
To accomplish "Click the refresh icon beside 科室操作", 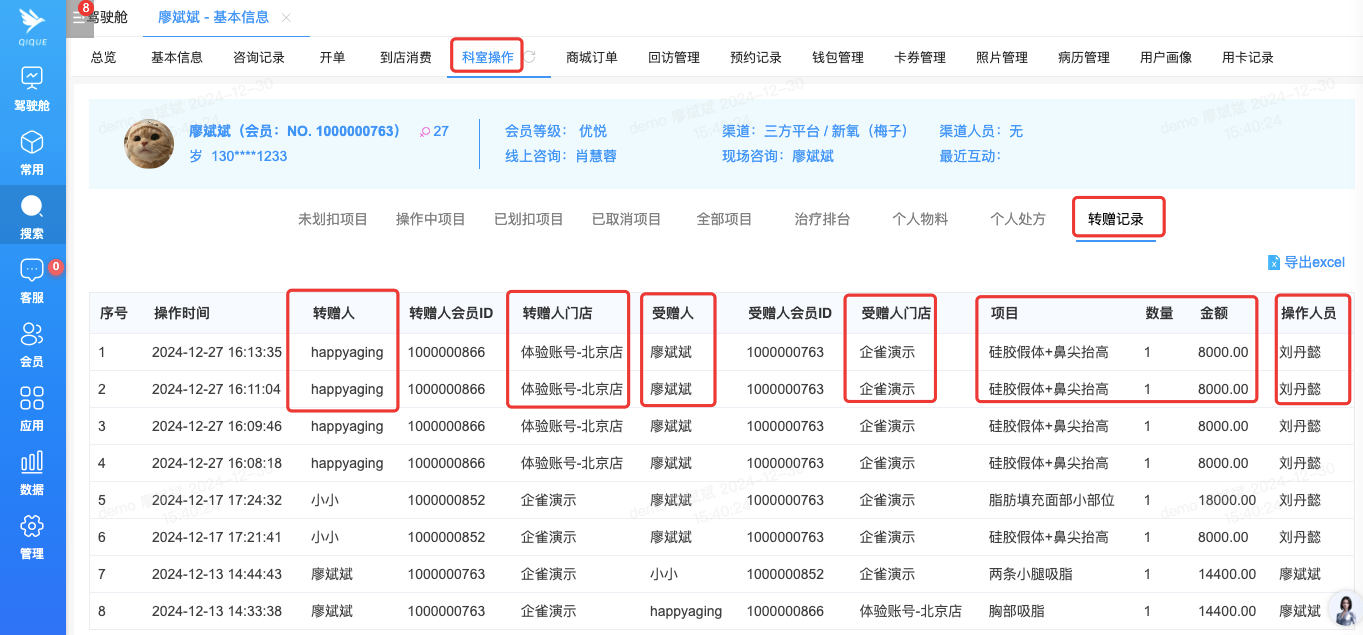I will click(530, 57).
